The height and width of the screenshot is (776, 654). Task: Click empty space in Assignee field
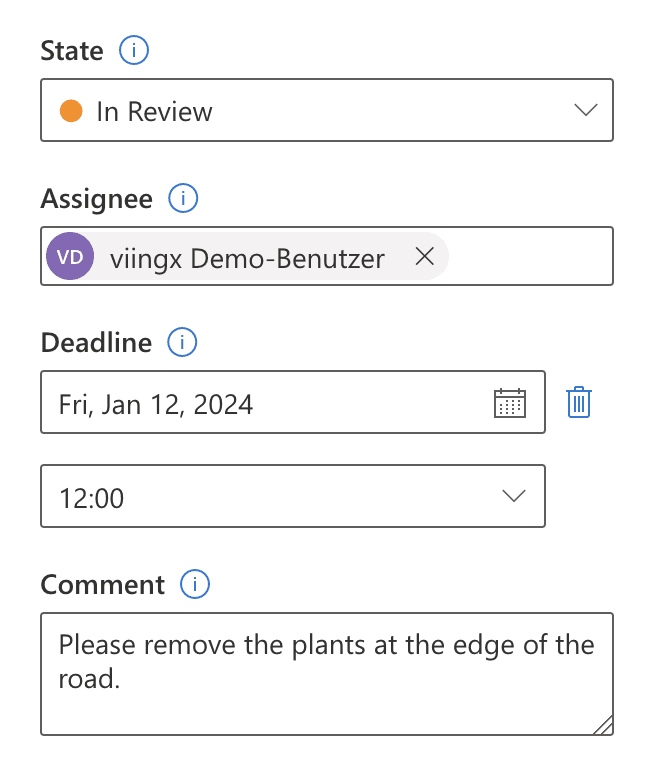530,258
